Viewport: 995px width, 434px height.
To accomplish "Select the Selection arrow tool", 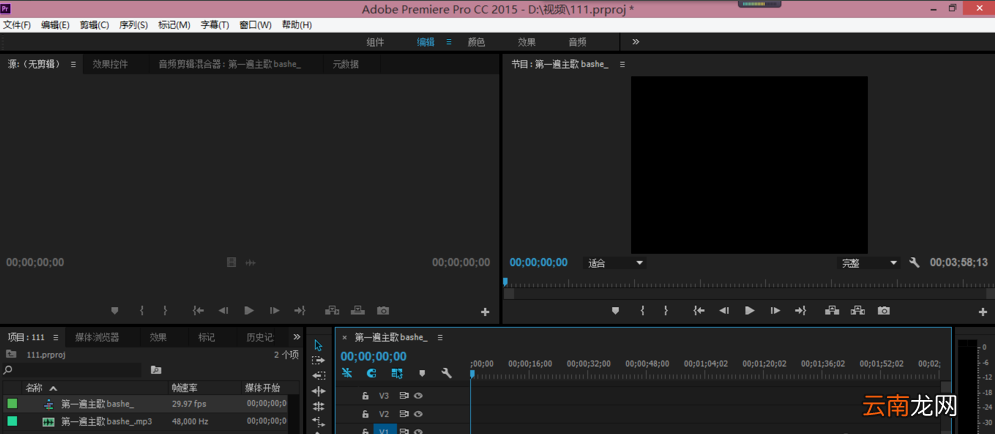I will [319, 345].
